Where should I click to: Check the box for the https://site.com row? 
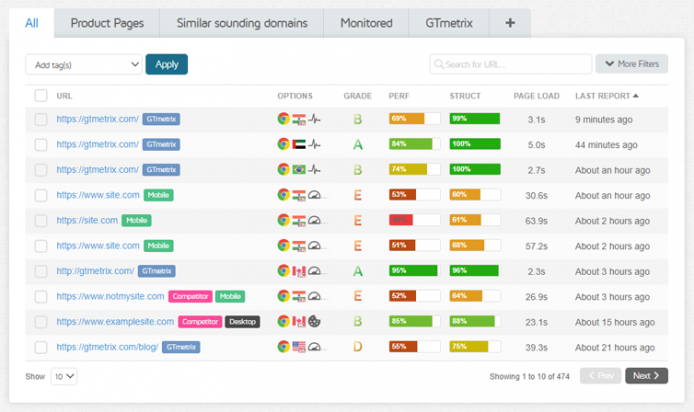click(x=41, y=220)
